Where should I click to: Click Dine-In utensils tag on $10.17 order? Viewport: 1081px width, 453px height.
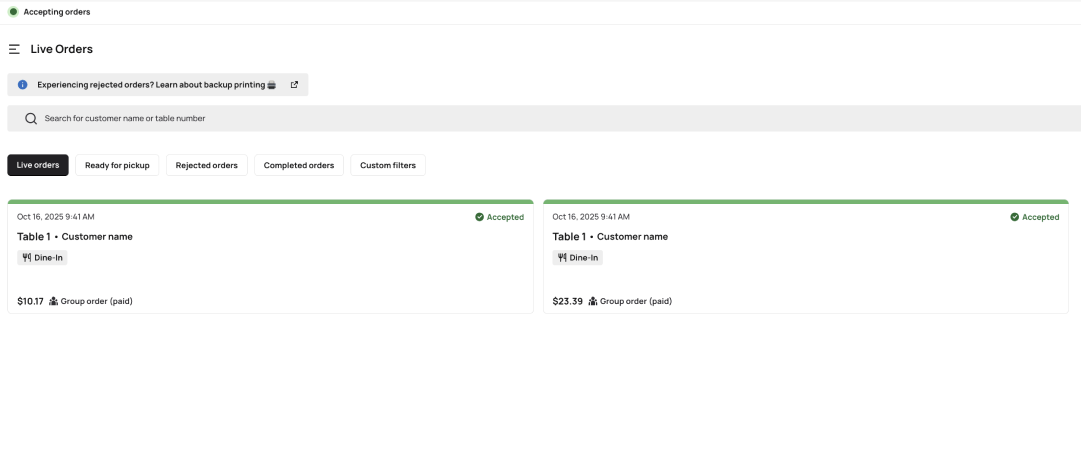coord(43,258)
